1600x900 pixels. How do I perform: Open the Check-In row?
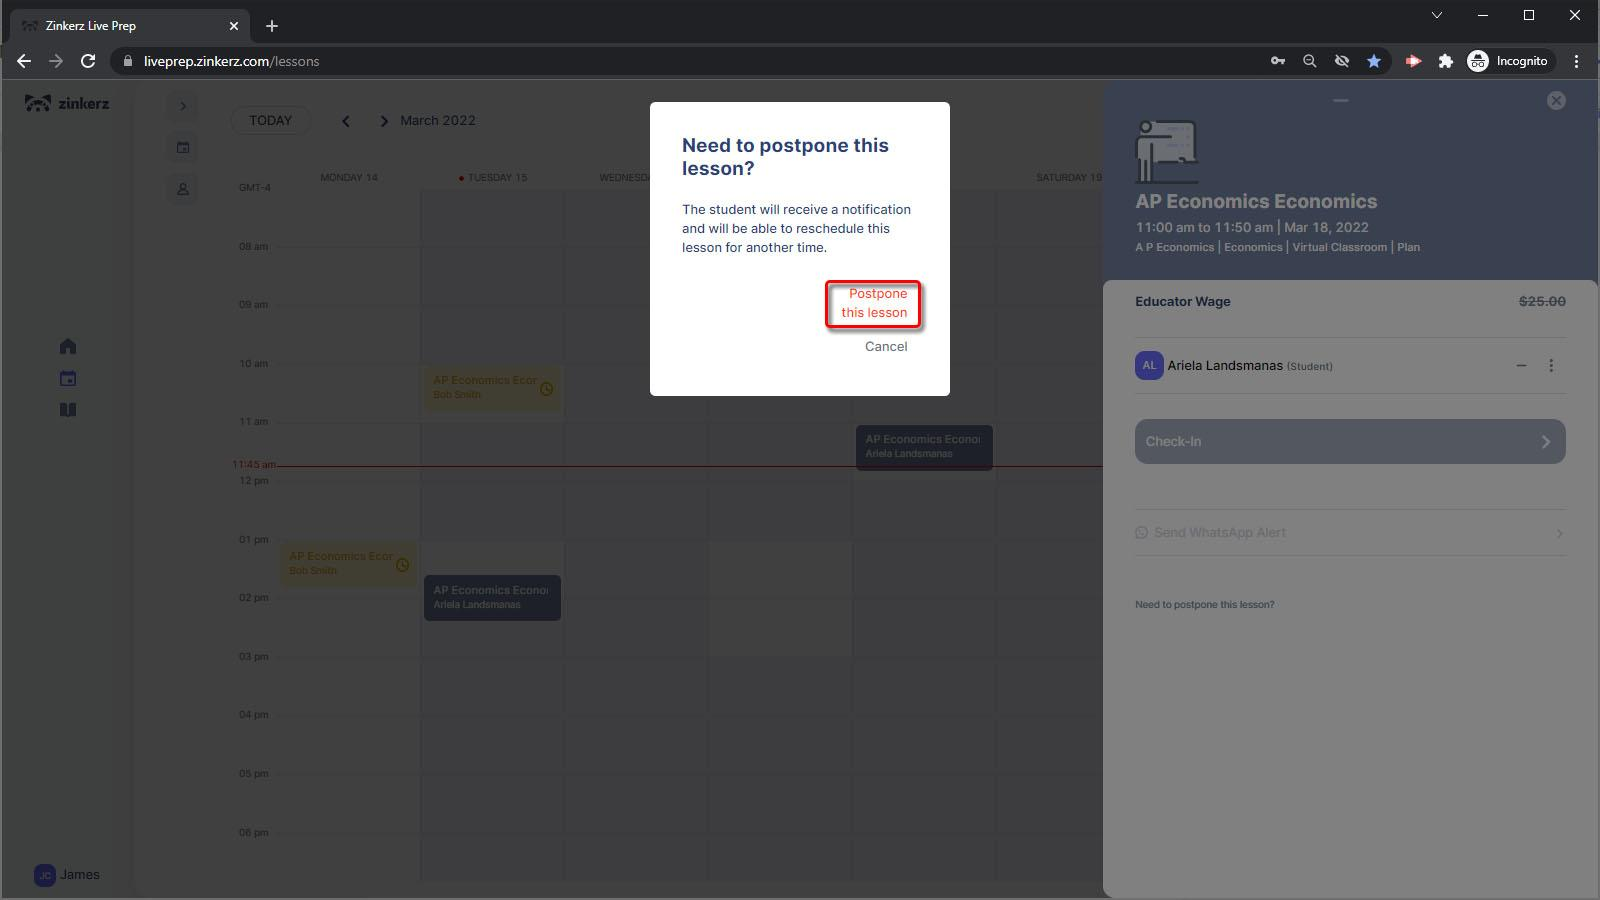pos(1350,441)
